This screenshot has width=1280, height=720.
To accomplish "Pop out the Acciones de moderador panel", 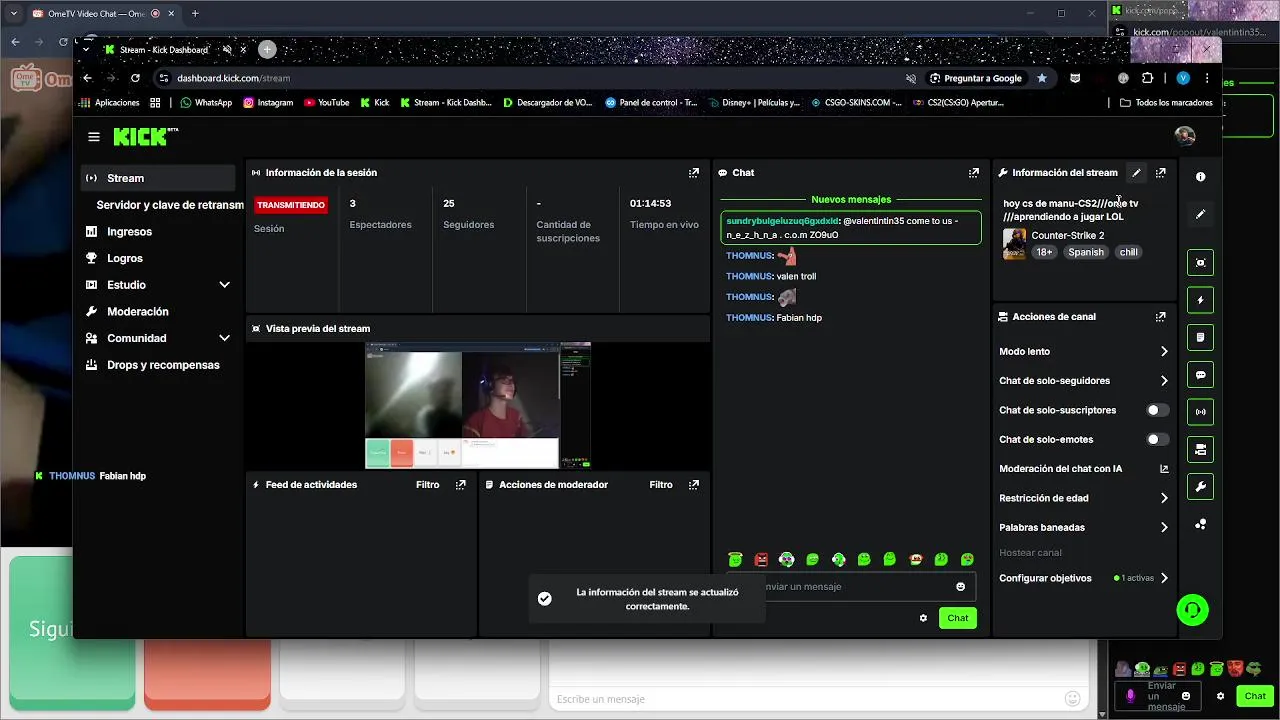I will point(694,485).
